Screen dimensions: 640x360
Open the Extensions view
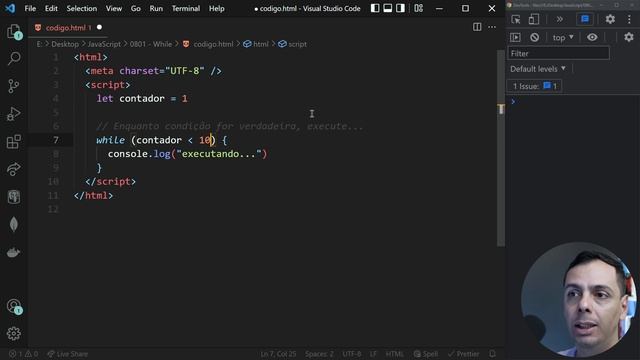coord(14,142)
